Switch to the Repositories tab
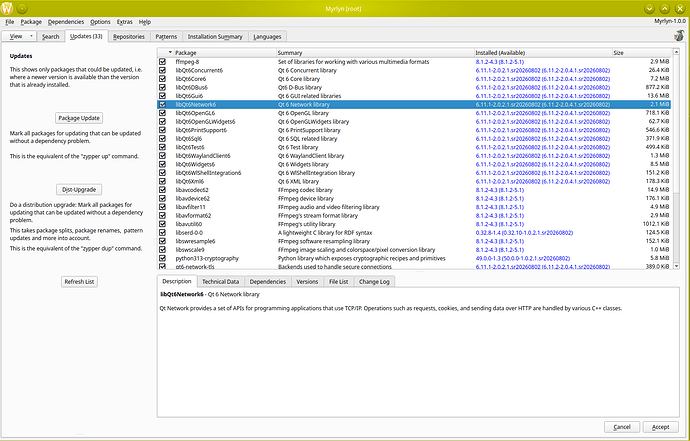The width and height of the screenshot is (690, 441). 128,37
